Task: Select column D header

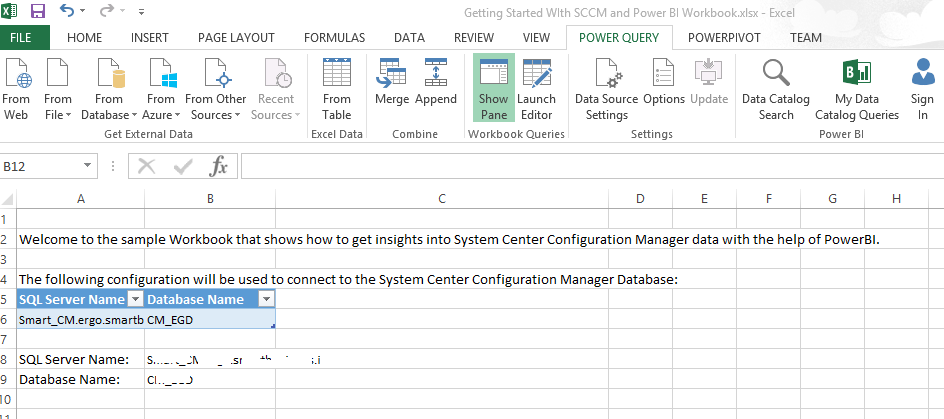Action: pyautogui.click(x=640, y=199)
